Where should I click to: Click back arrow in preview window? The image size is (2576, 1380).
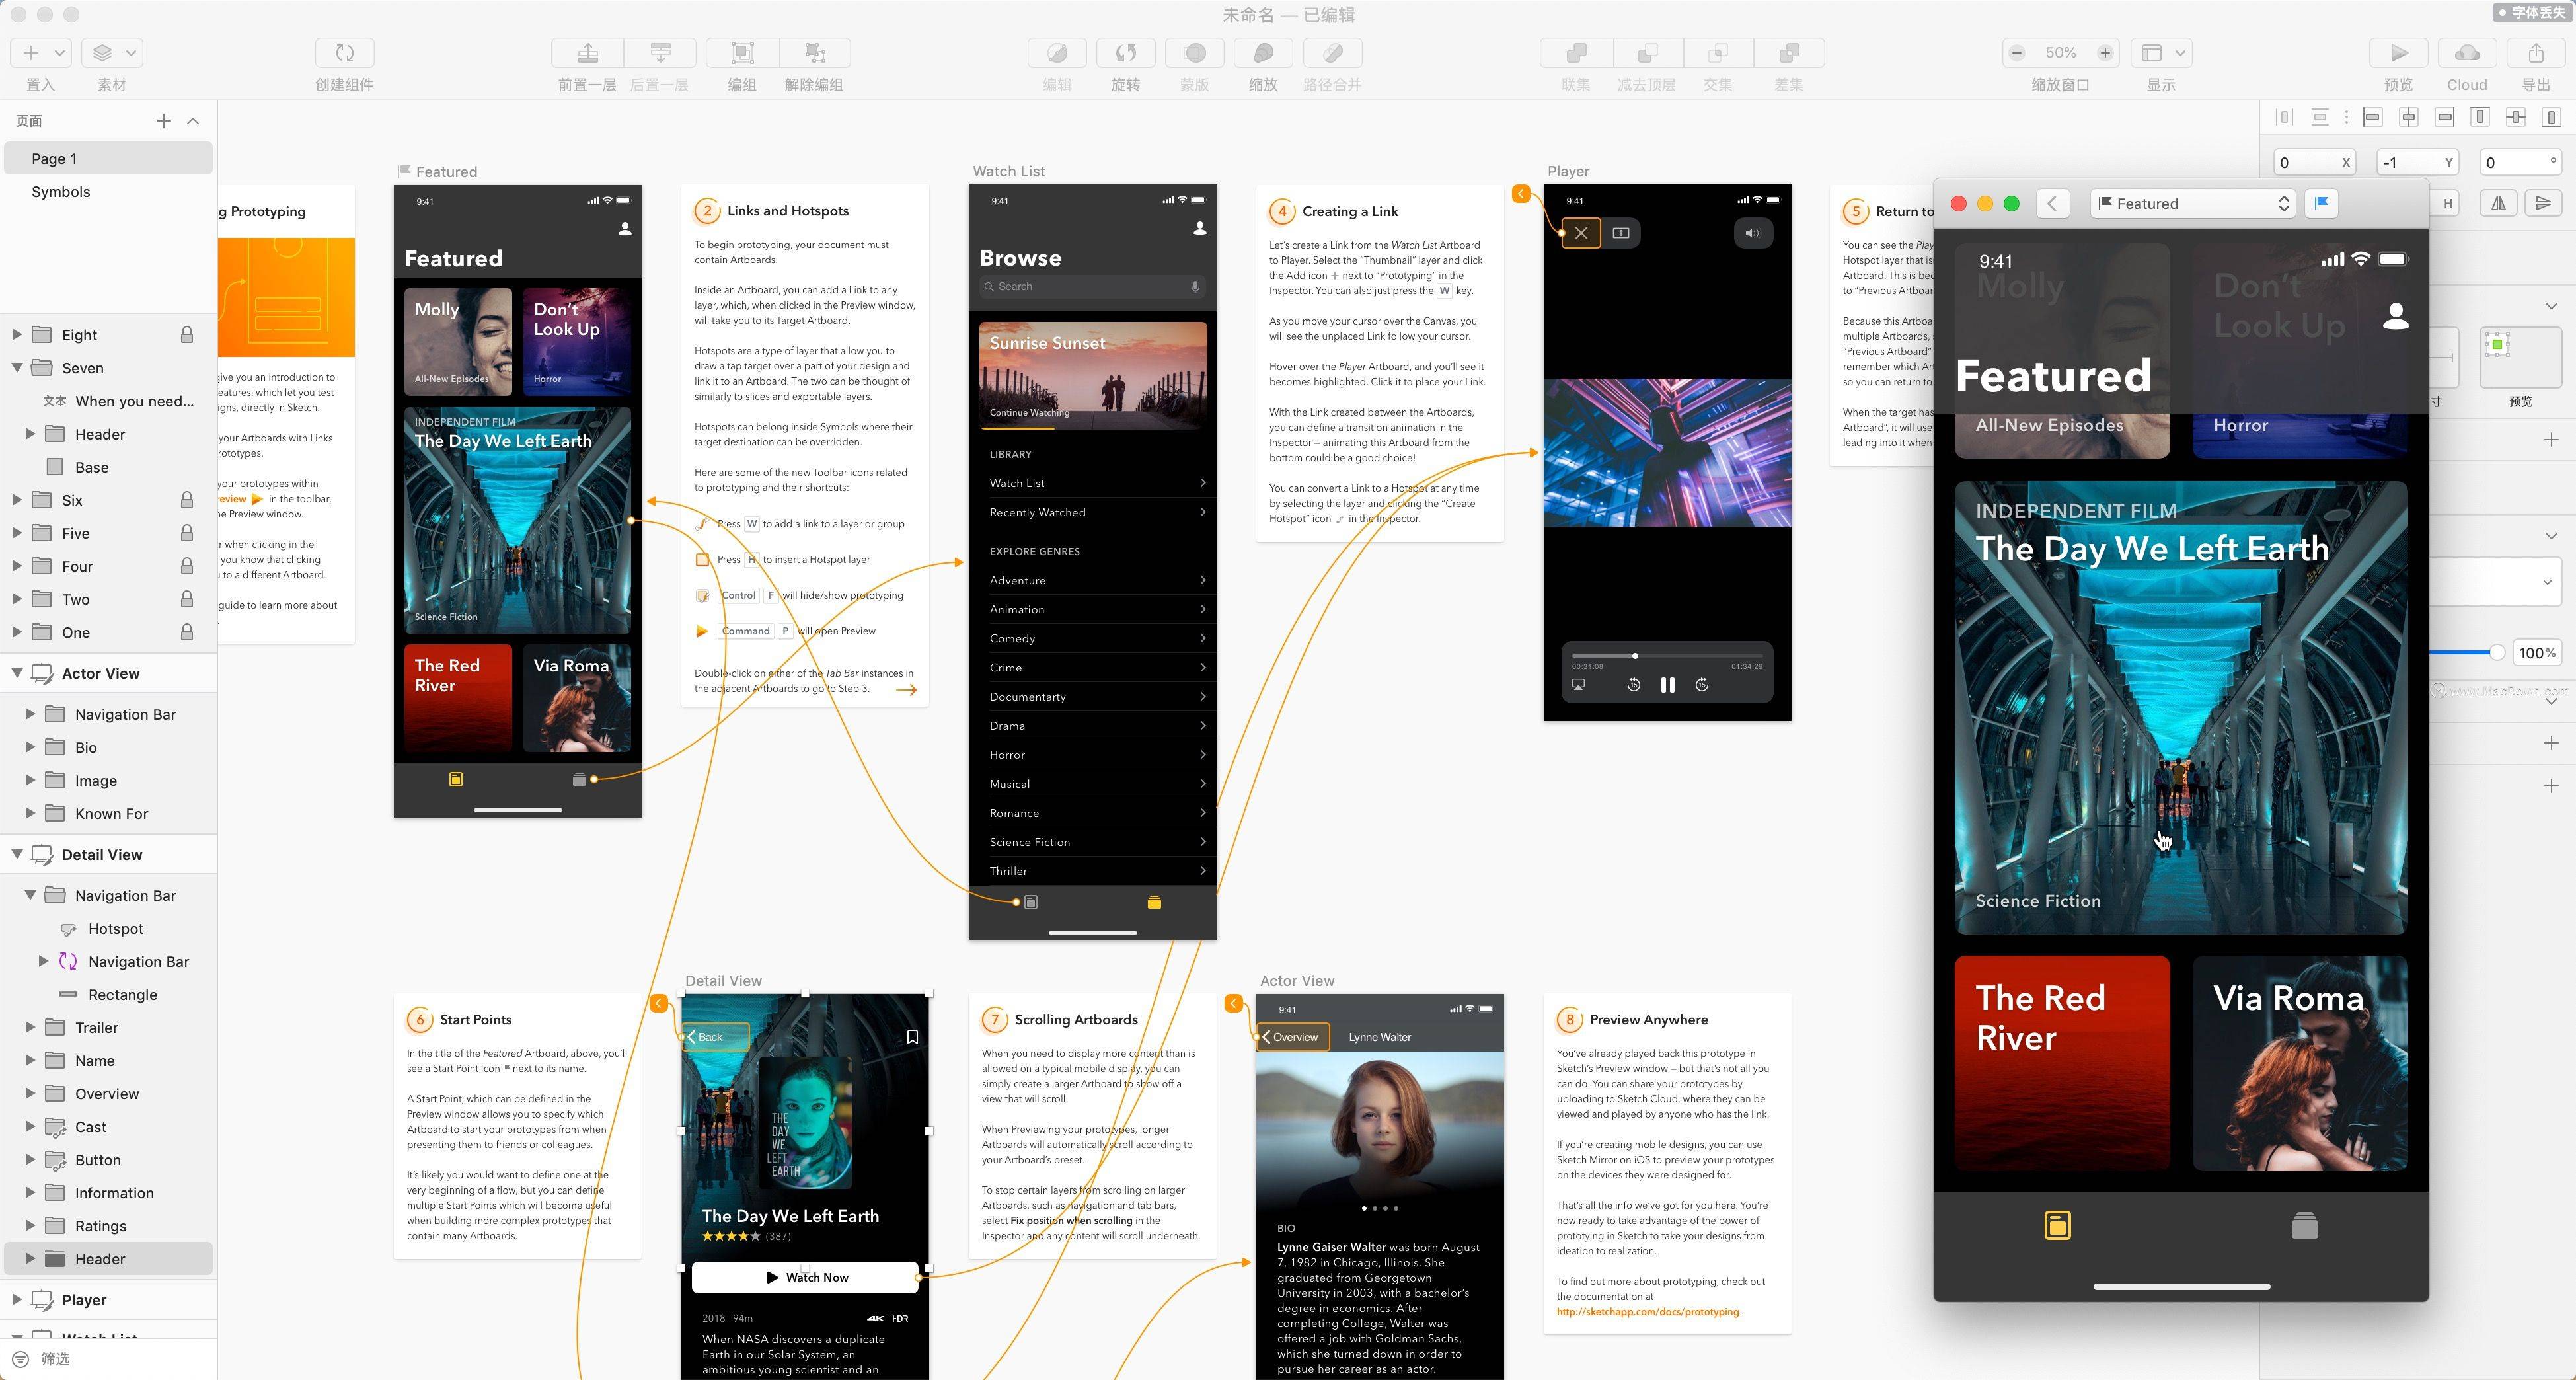click(2052, 204)
